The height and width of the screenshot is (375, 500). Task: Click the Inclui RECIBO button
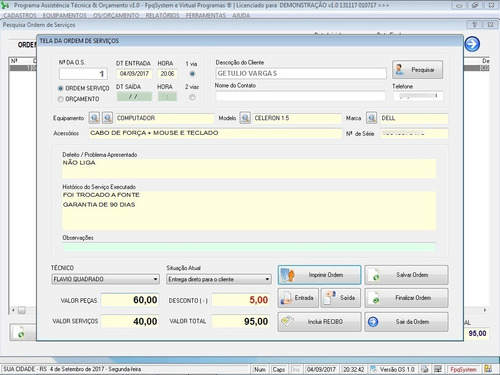(319, 322)
